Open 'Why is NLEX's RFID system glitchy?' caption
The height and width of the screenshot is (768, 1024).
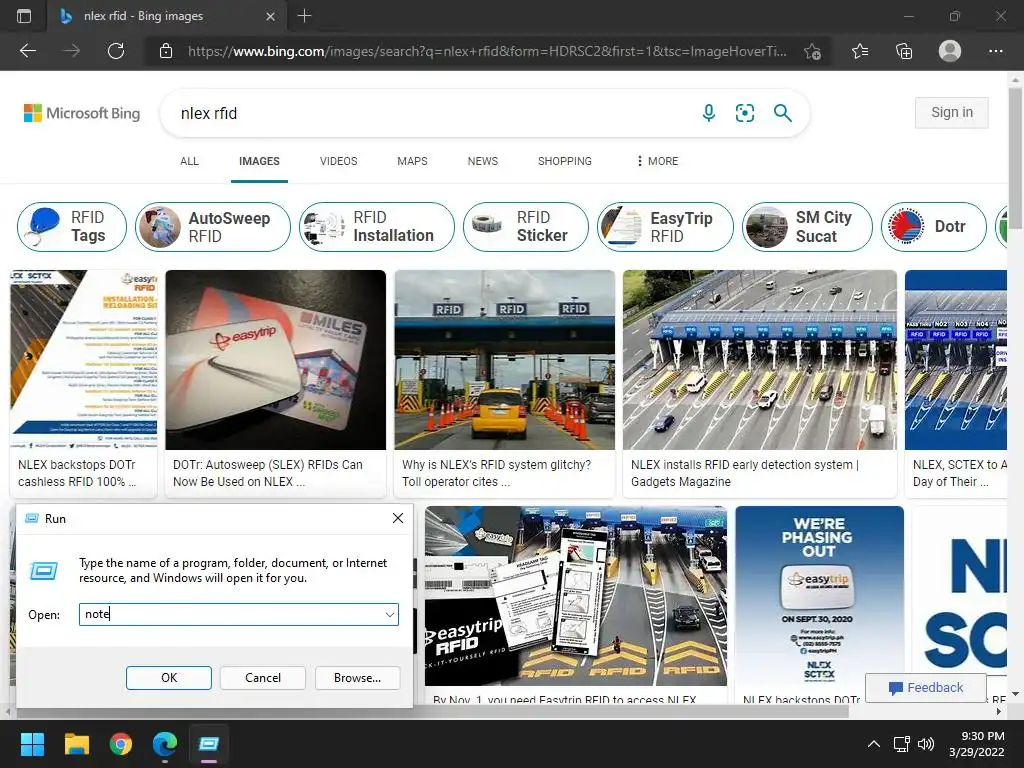[496, 473]
